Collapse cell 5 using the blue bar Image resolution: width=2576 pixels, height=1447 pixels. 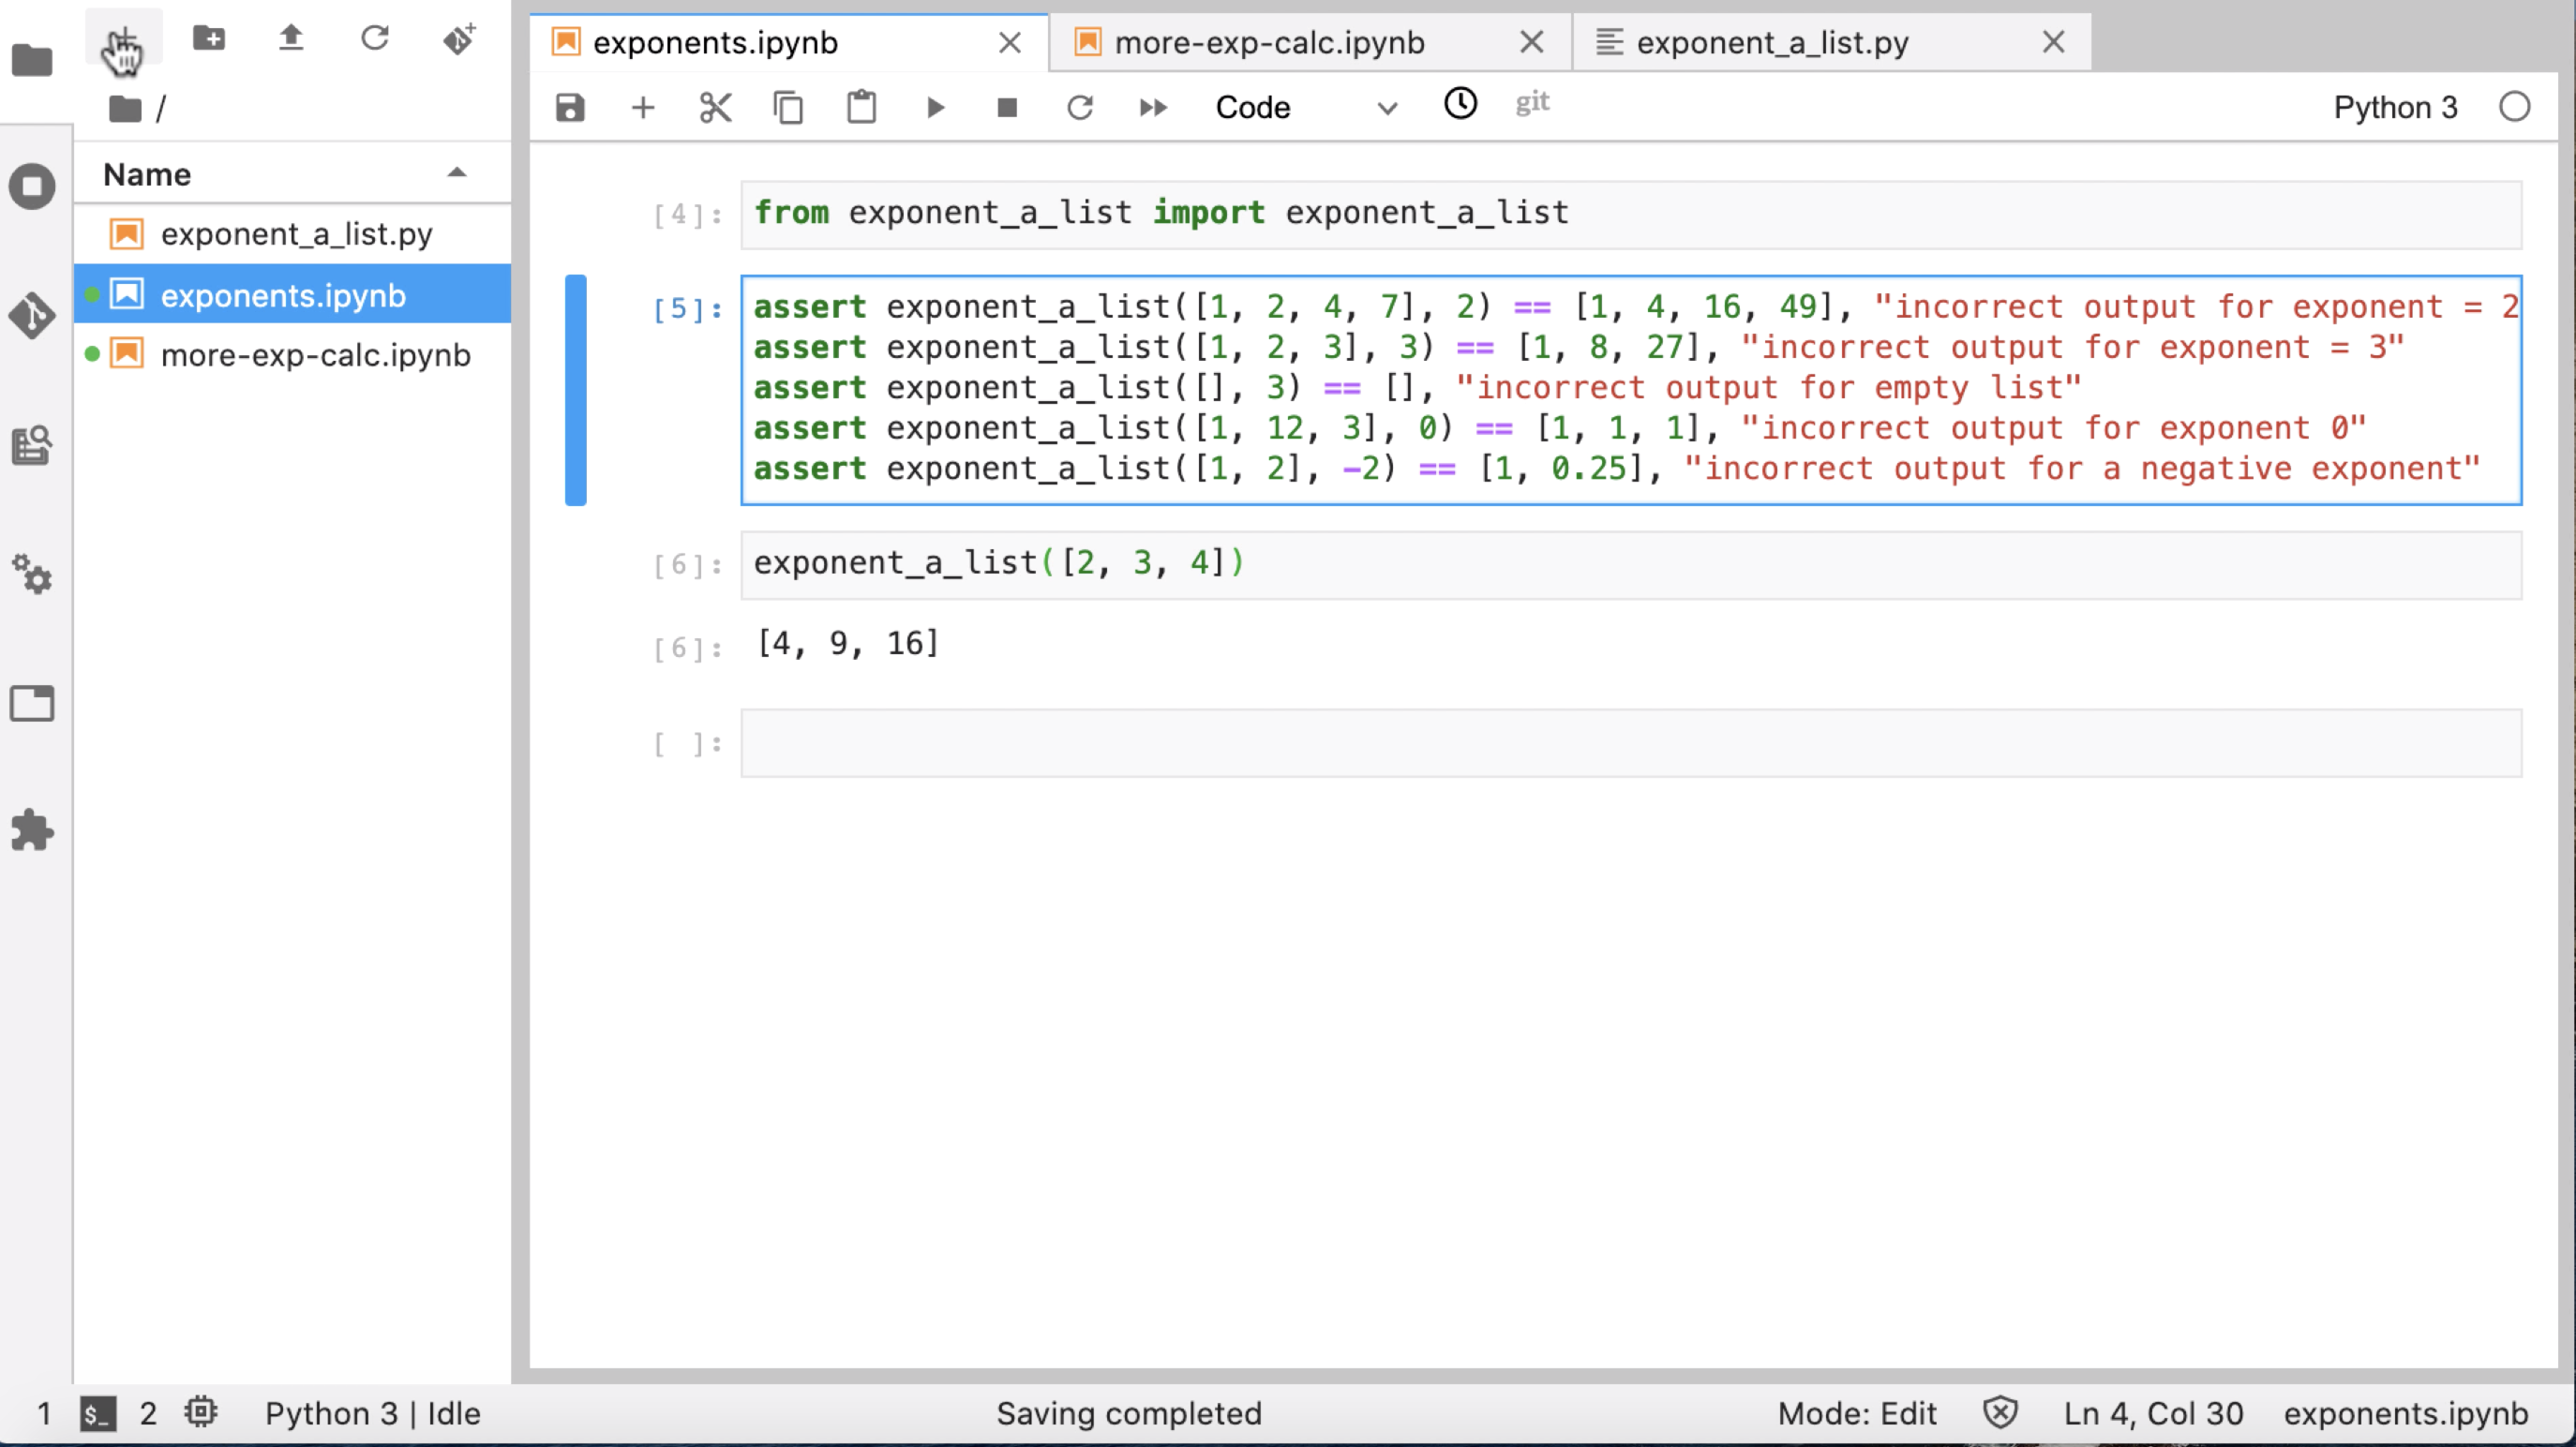pos(575,390)
